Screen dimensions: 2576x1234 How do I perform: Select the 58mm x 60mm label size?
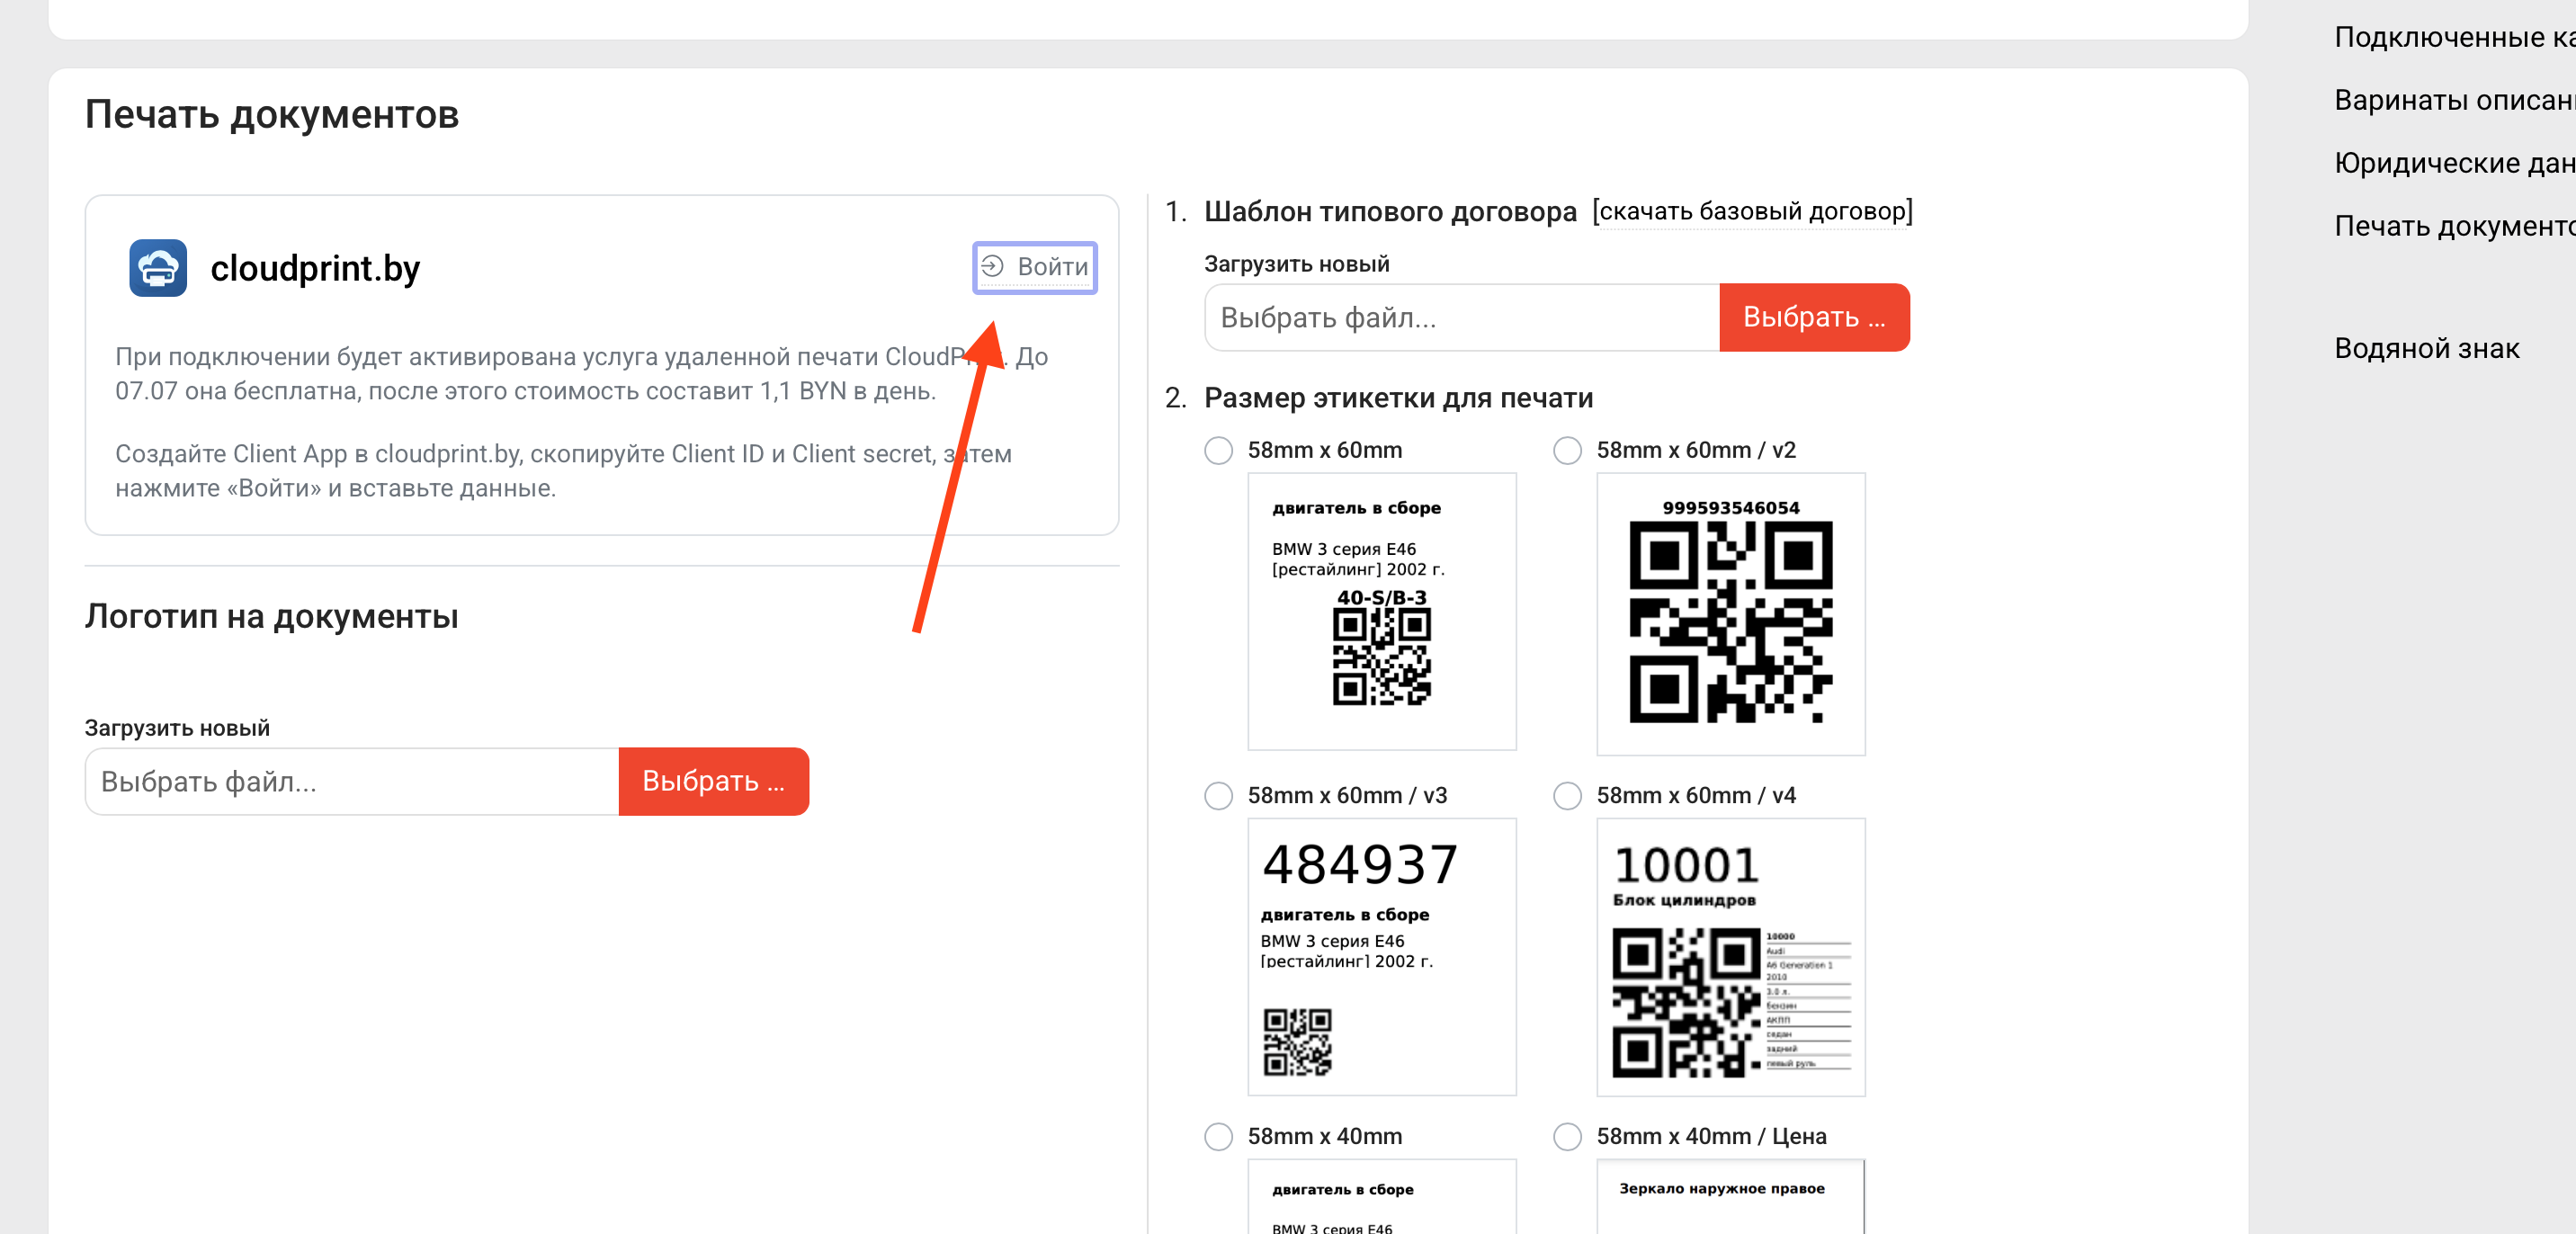pyautogui.click(x=1218, y=450)
